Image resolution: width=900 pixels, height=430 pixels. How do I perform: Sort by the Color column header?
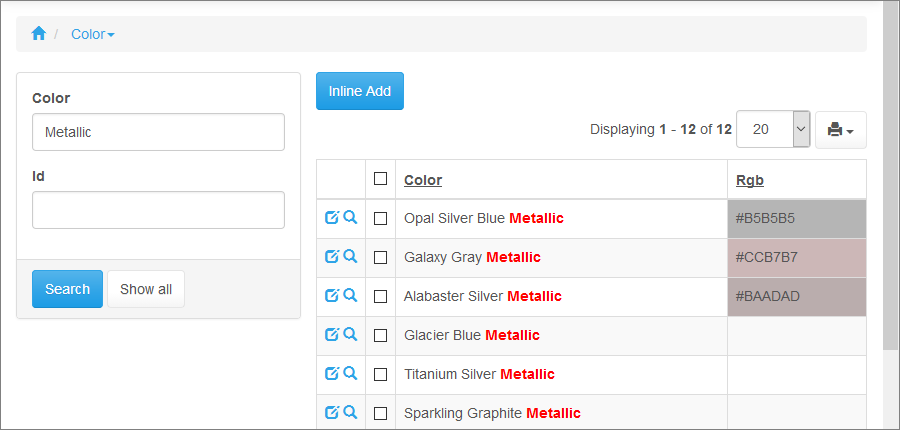(423, 180)
